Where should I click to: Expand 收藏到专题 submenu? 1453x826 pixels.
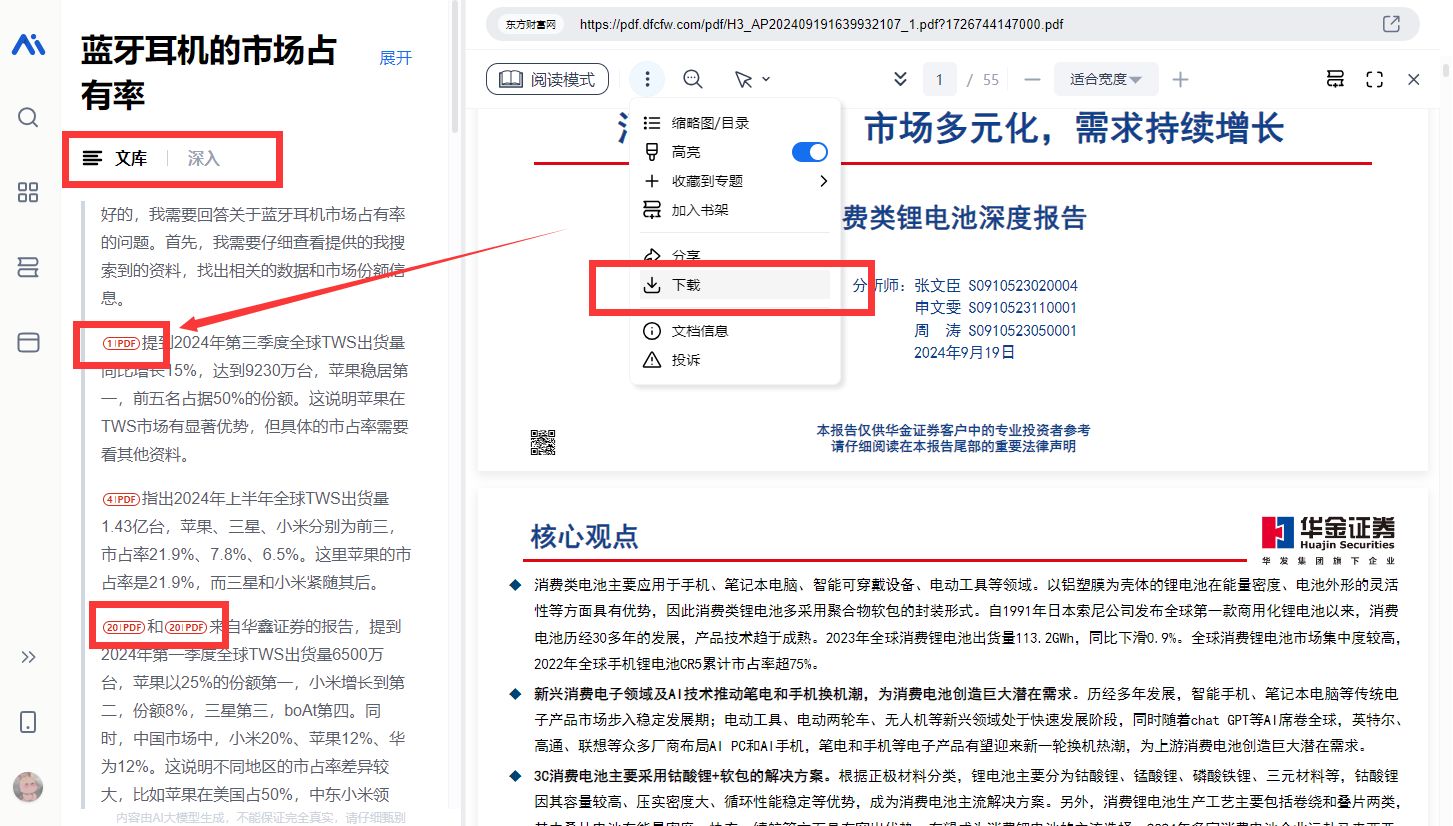pos(735,181)
